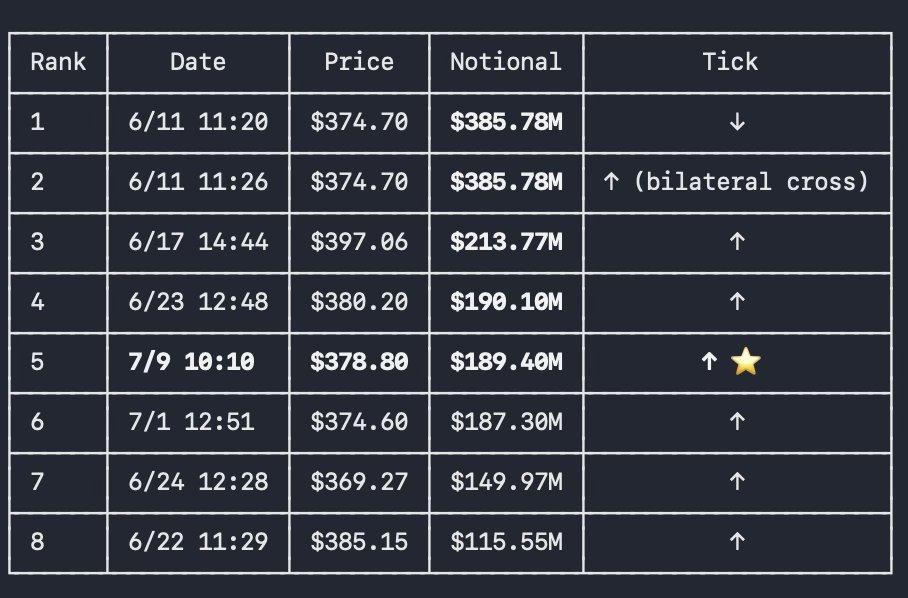
Task: Click the Price column header
Action: (359, 62)
